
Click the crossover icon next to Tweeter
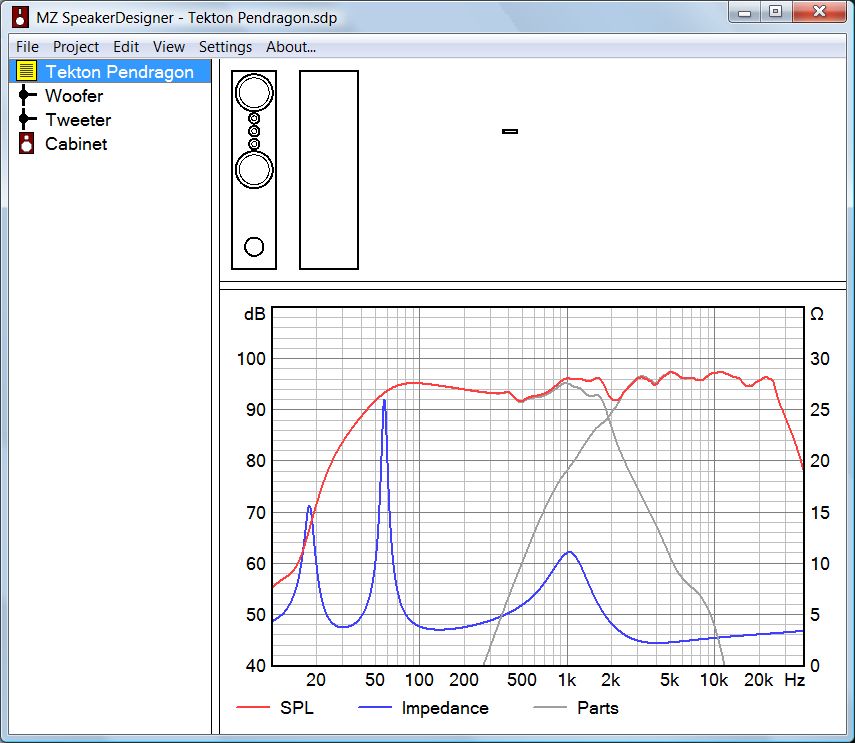(x=26, y=119)
